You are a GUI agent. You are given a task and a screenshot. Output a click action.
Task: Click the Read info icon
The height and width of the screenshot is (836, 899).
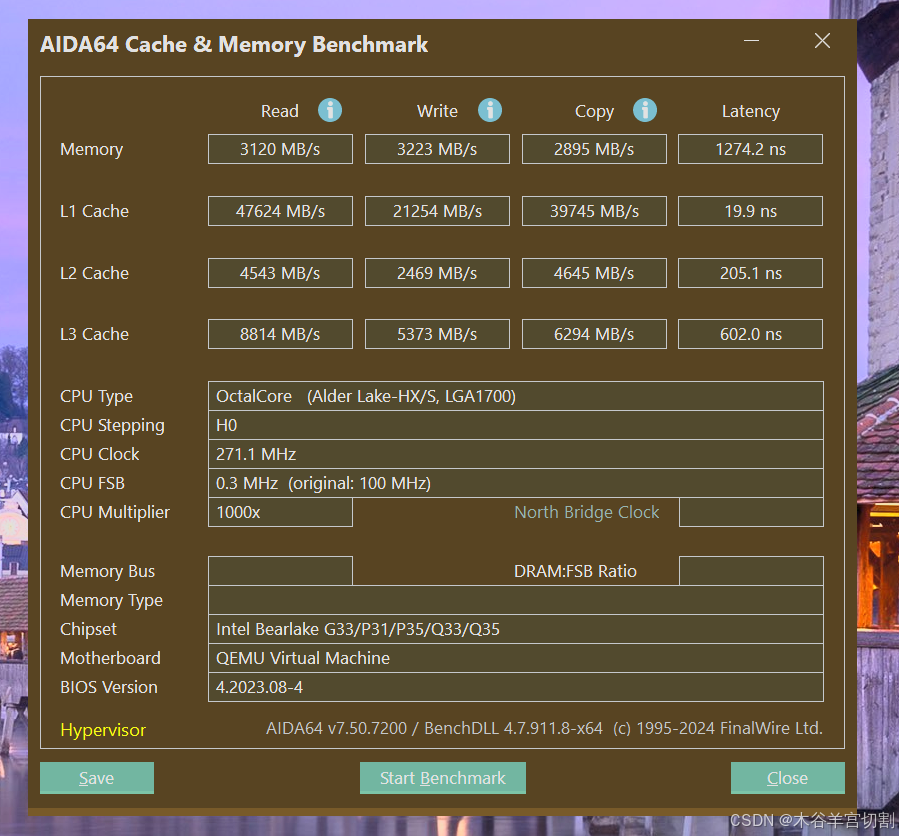(330, 110)
